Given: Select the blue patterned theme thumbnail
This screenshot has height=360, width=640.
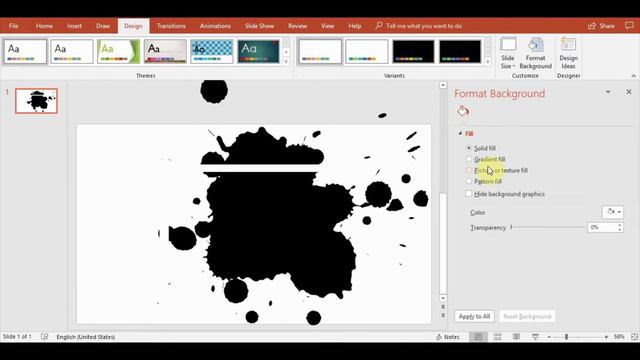Looking at the screenshot, I should (x=211, y=51).
